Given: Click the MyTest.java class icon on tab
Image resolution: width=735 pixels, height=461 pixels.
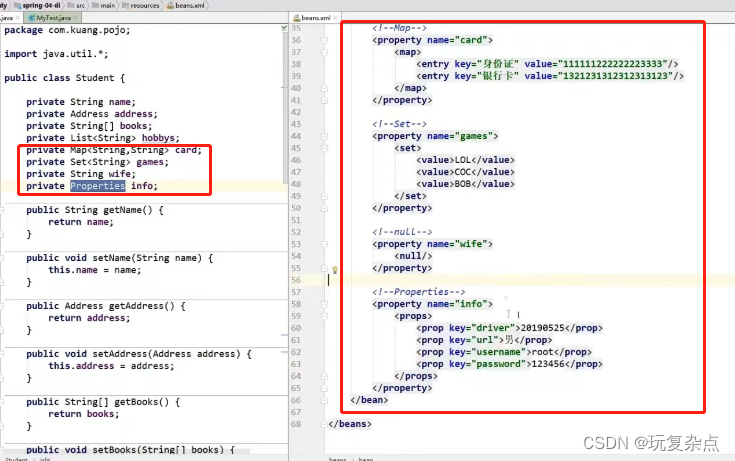Looking at the screenshot, I should [32, 18].
